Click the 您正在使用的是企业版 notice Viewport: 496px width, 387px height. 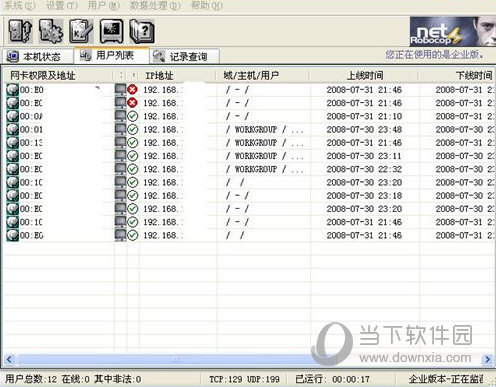(x=435, y=55)
